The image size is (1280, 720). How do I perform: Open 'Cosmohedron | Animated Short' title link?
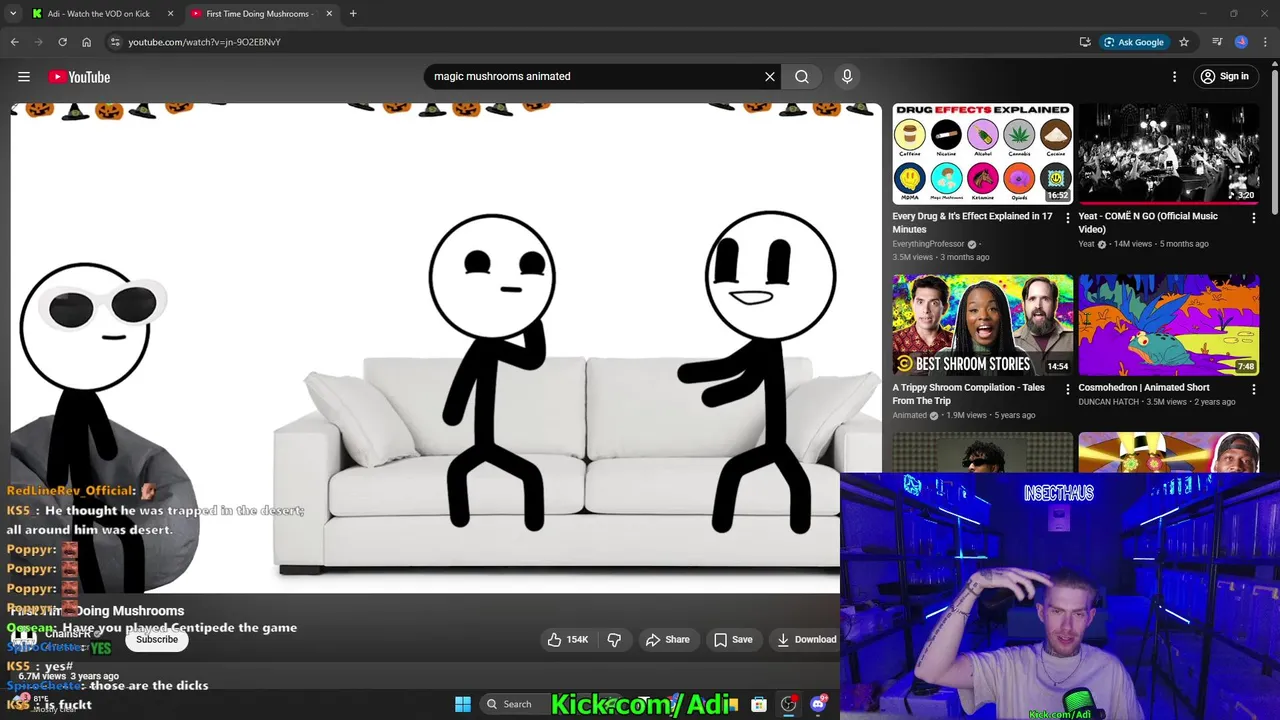[1144, 387]
